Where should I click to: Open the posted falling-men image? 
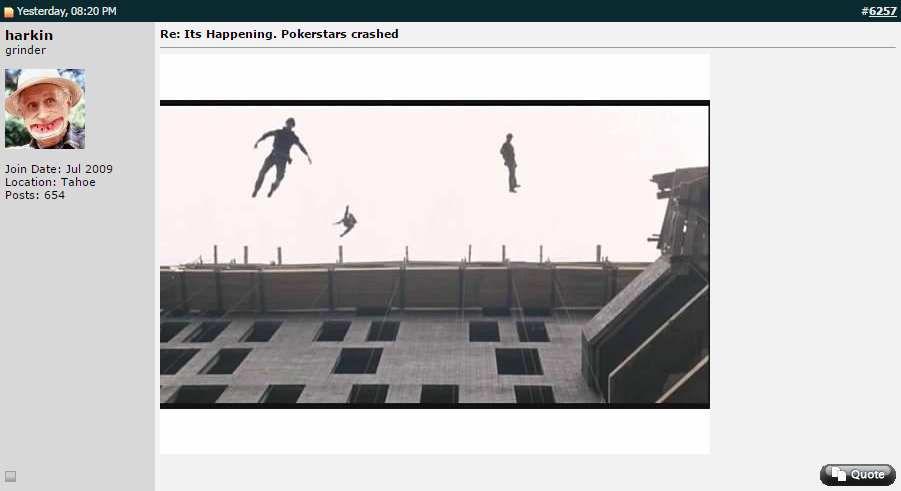434,254
